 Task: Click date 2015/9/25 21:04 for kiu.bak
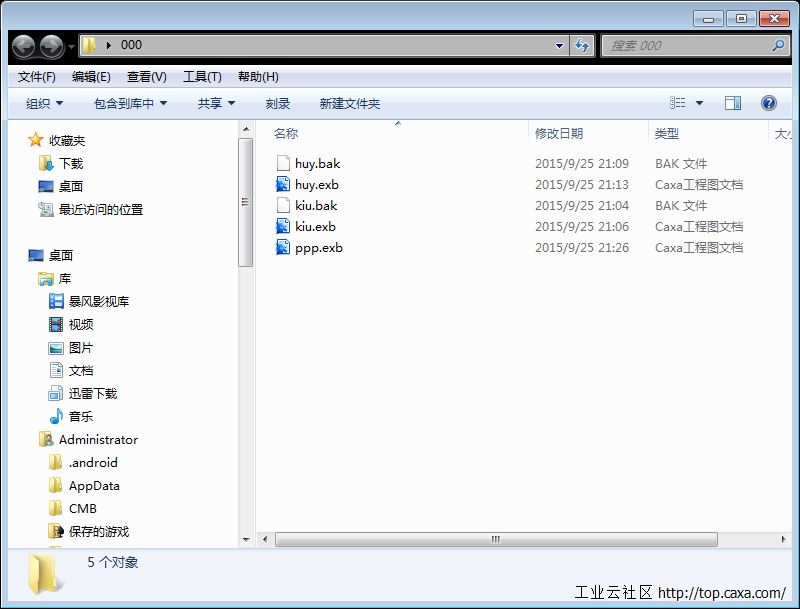point(582,206)
